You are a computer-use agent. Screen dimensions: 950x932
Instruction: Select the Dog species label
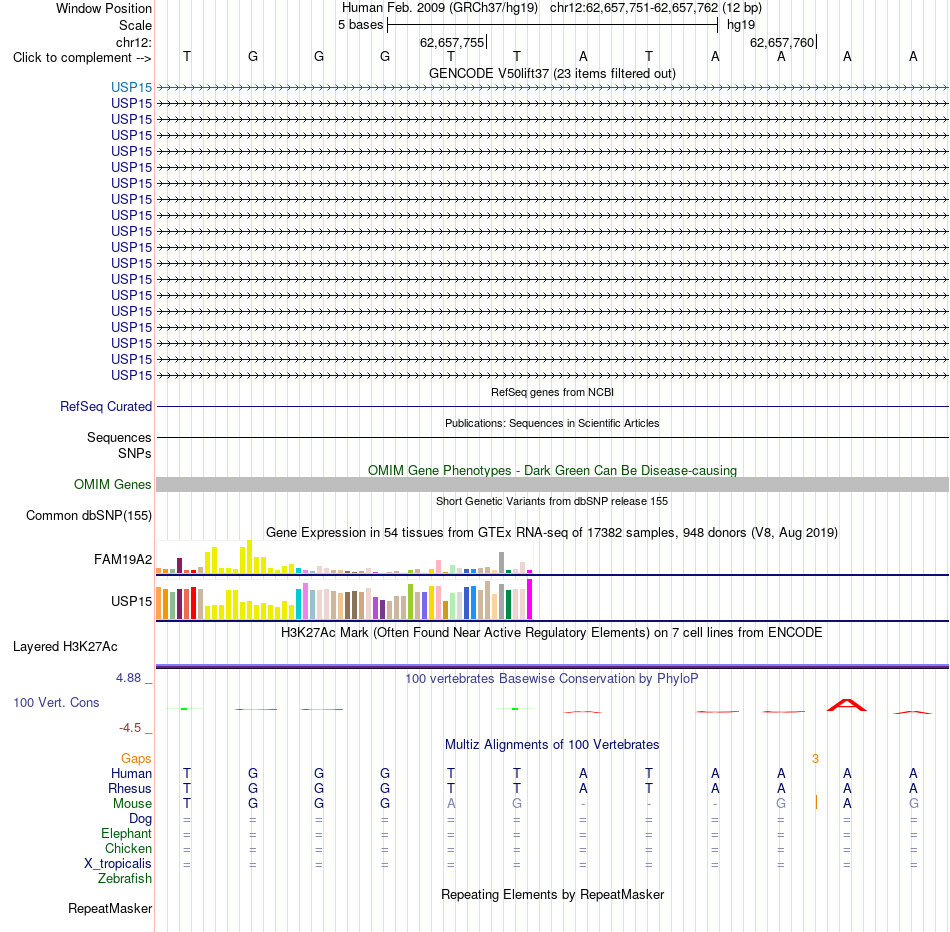[140, 819]
